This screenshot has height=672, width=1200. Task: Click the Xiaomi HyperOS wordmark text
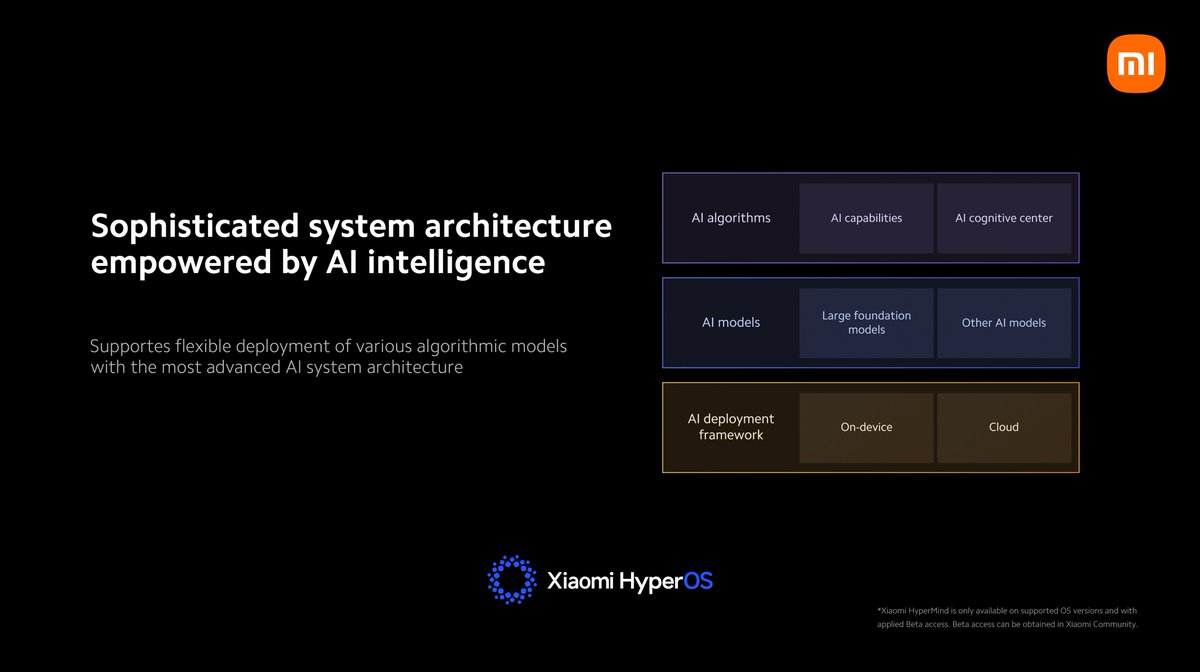pyautogui.click(x=630, y=581)
